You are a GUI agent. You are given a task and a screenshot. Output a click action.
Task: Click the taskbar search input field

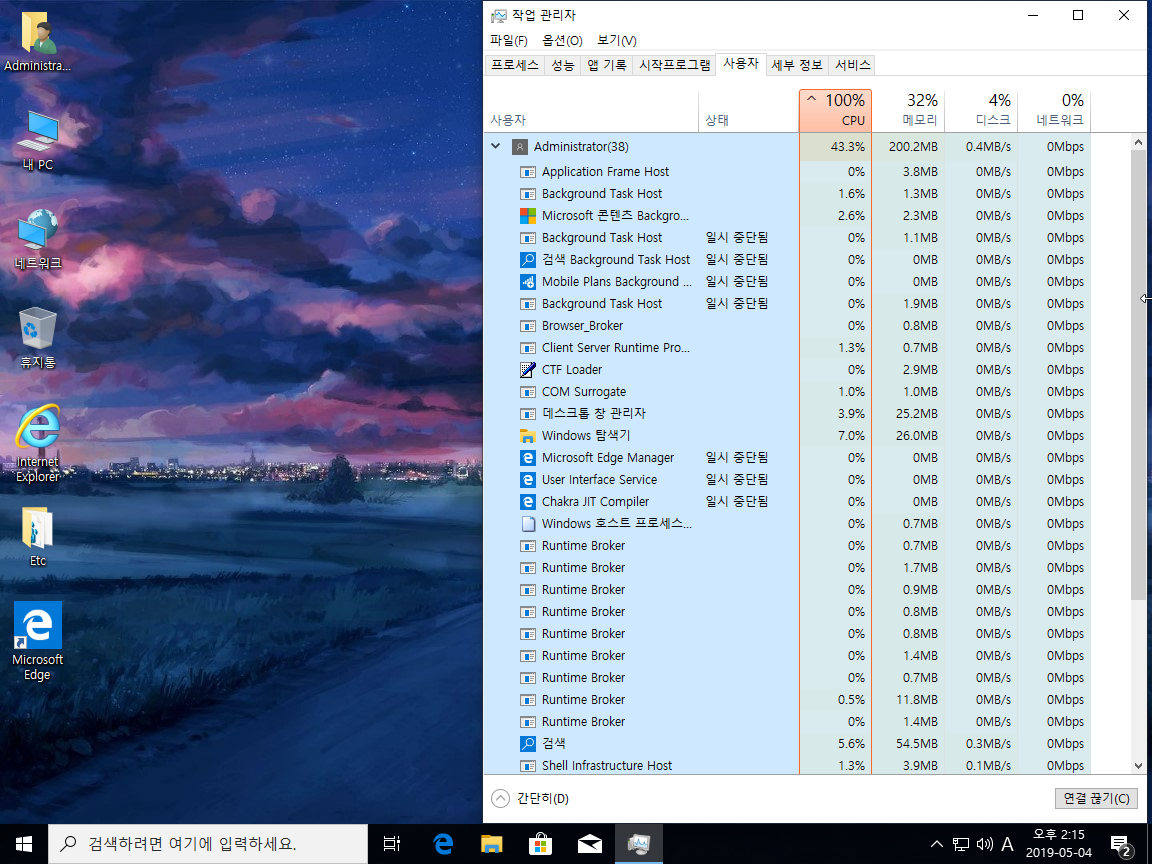208,843
